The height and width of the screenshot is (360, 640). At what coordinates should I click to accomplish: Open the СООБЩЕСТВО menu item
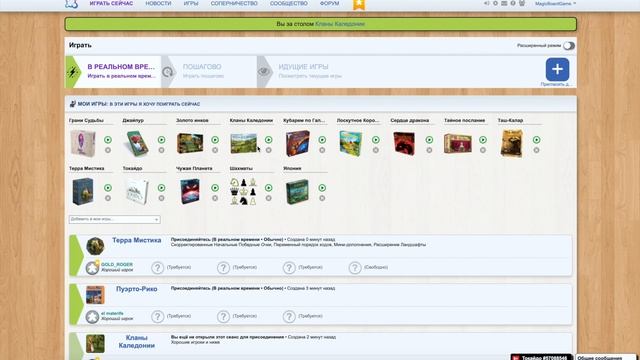(289, 3)
